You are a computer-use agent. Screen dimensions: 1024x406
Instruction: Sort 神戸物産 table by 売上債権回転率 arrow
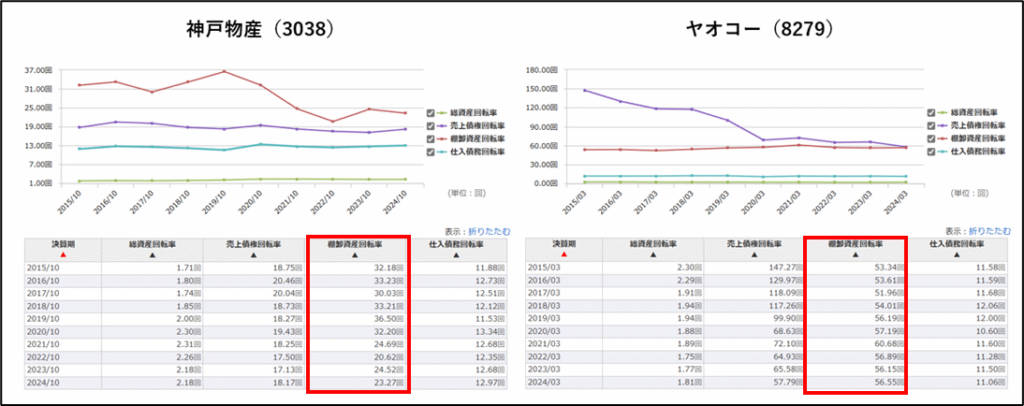pos(254,256)
